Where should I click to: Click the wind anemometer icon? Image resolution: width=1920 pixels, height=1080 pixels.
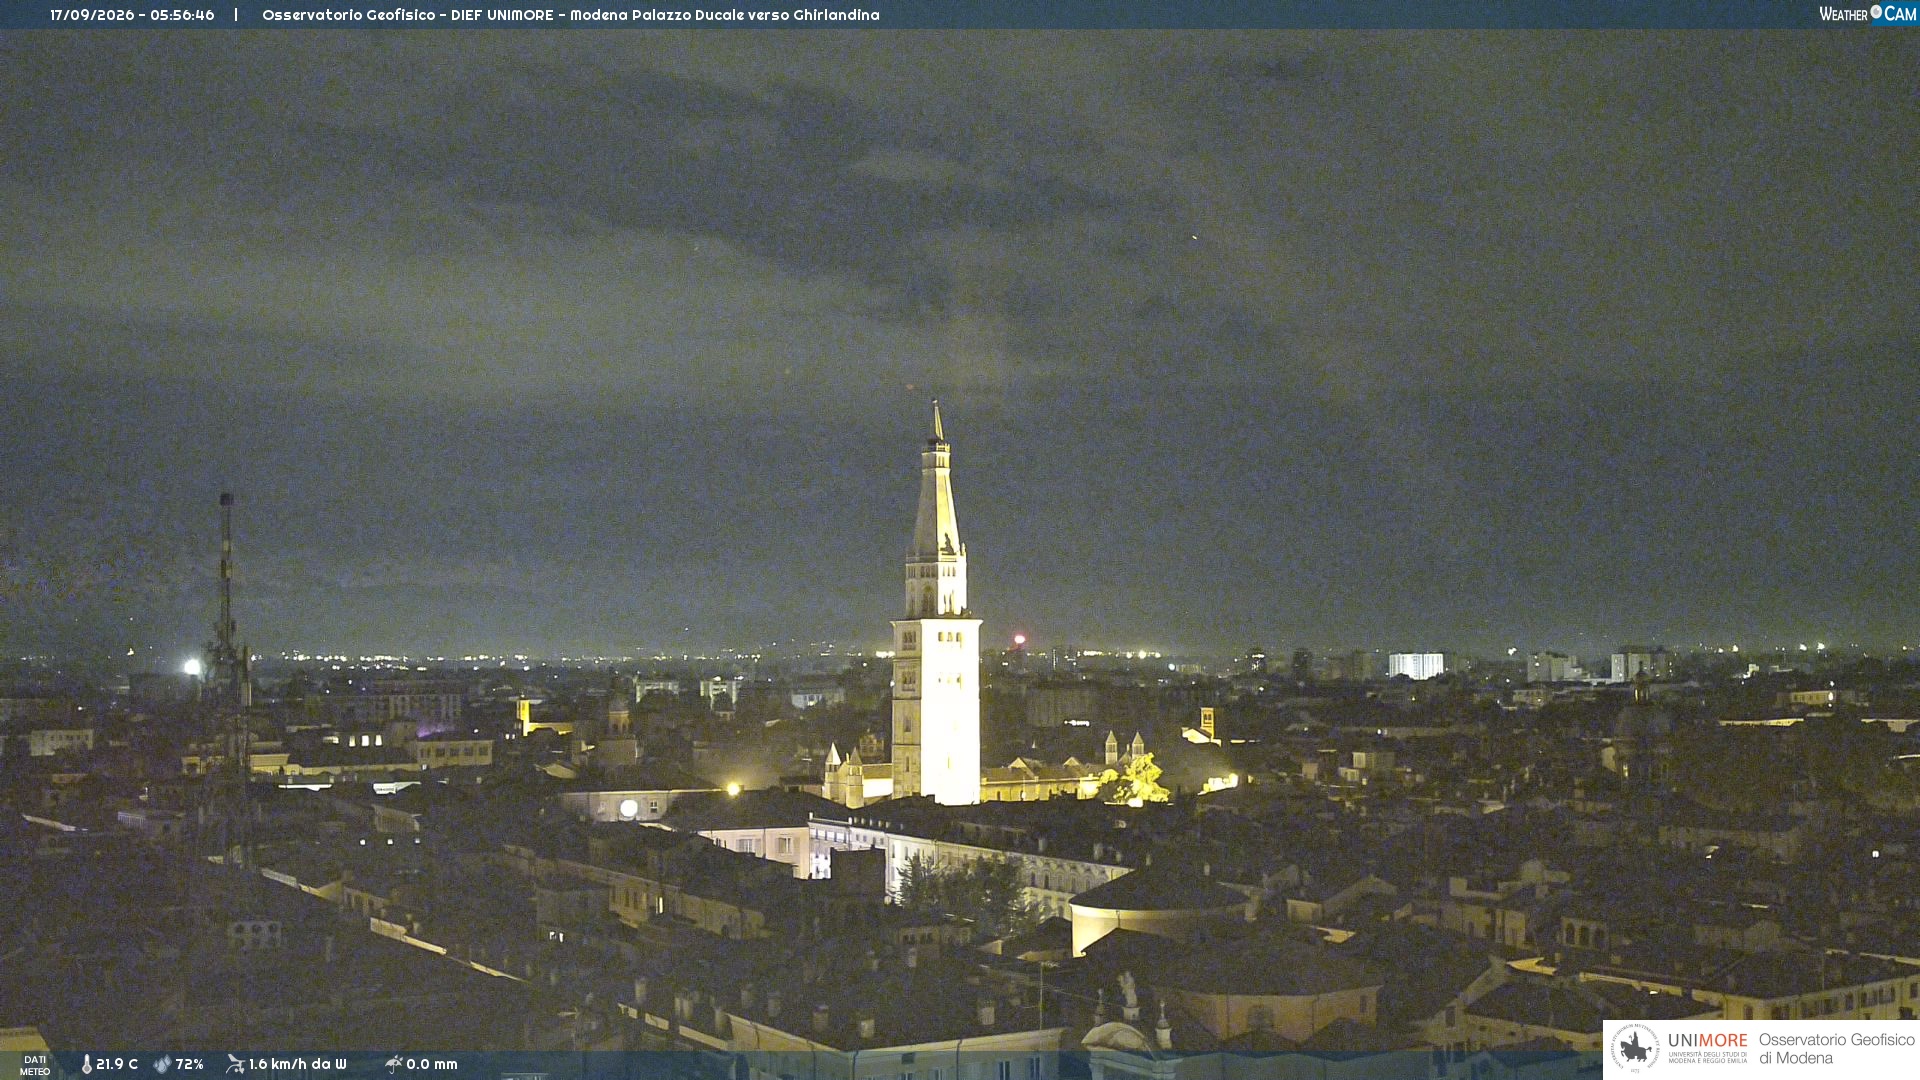click(235, 1064)
